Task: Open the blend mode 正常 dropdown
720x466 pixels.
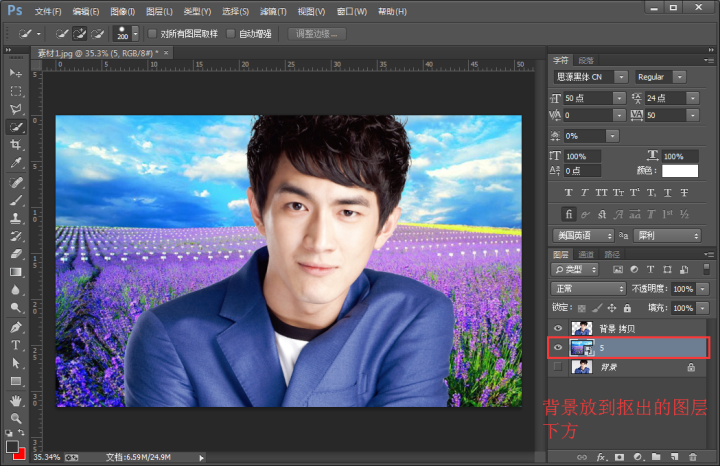Action: pos(590,288)
